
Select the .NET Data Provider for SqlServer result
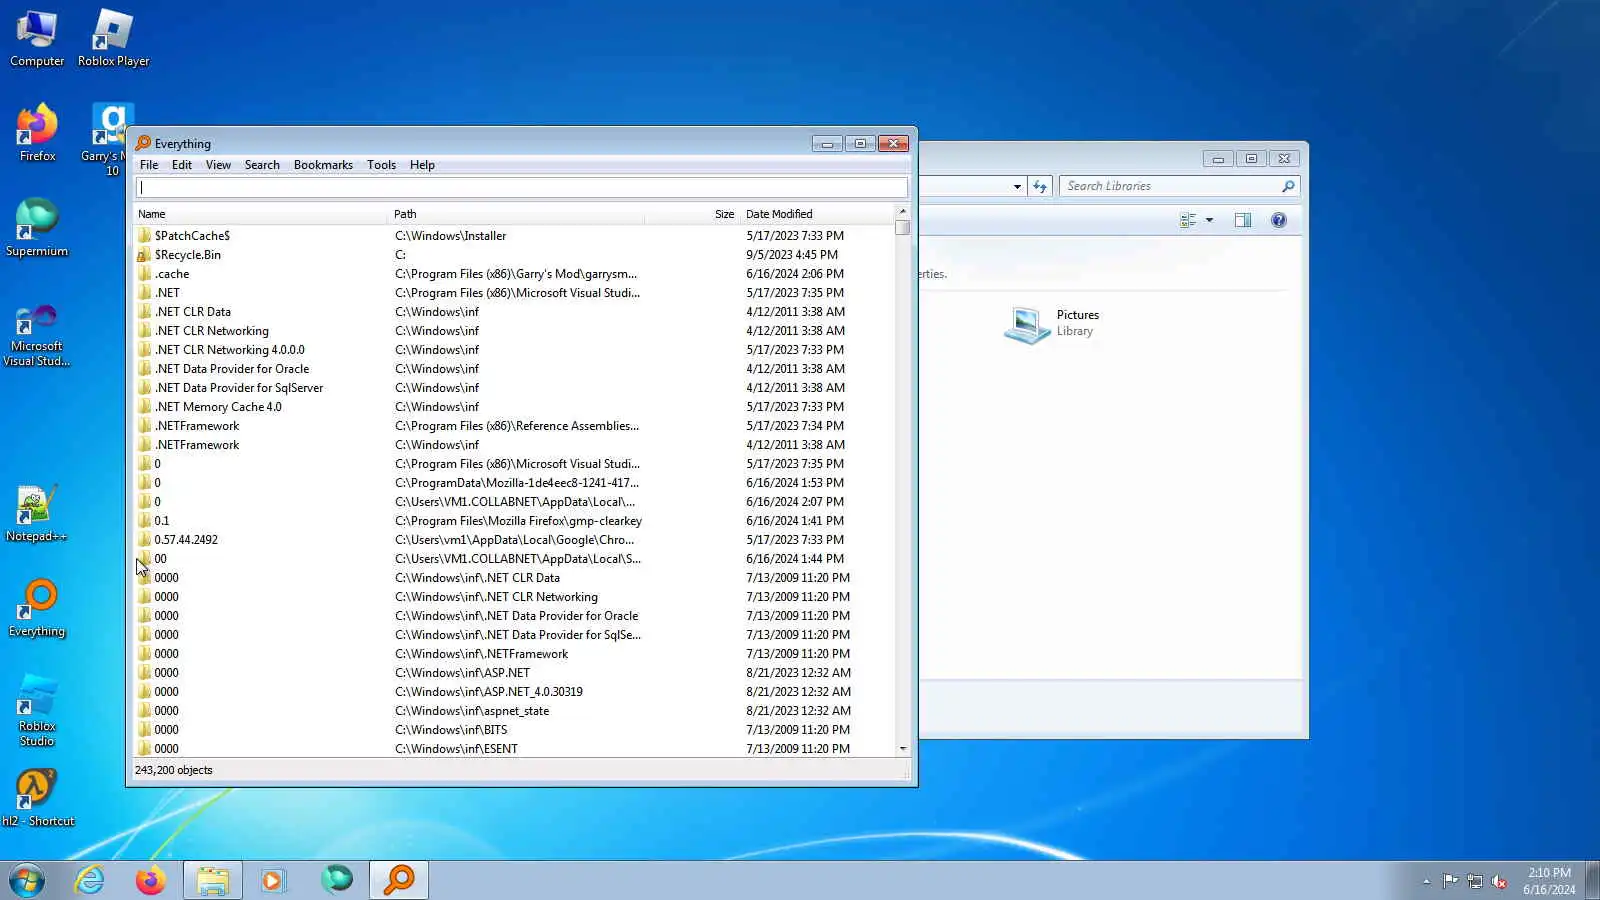[239, 388]
